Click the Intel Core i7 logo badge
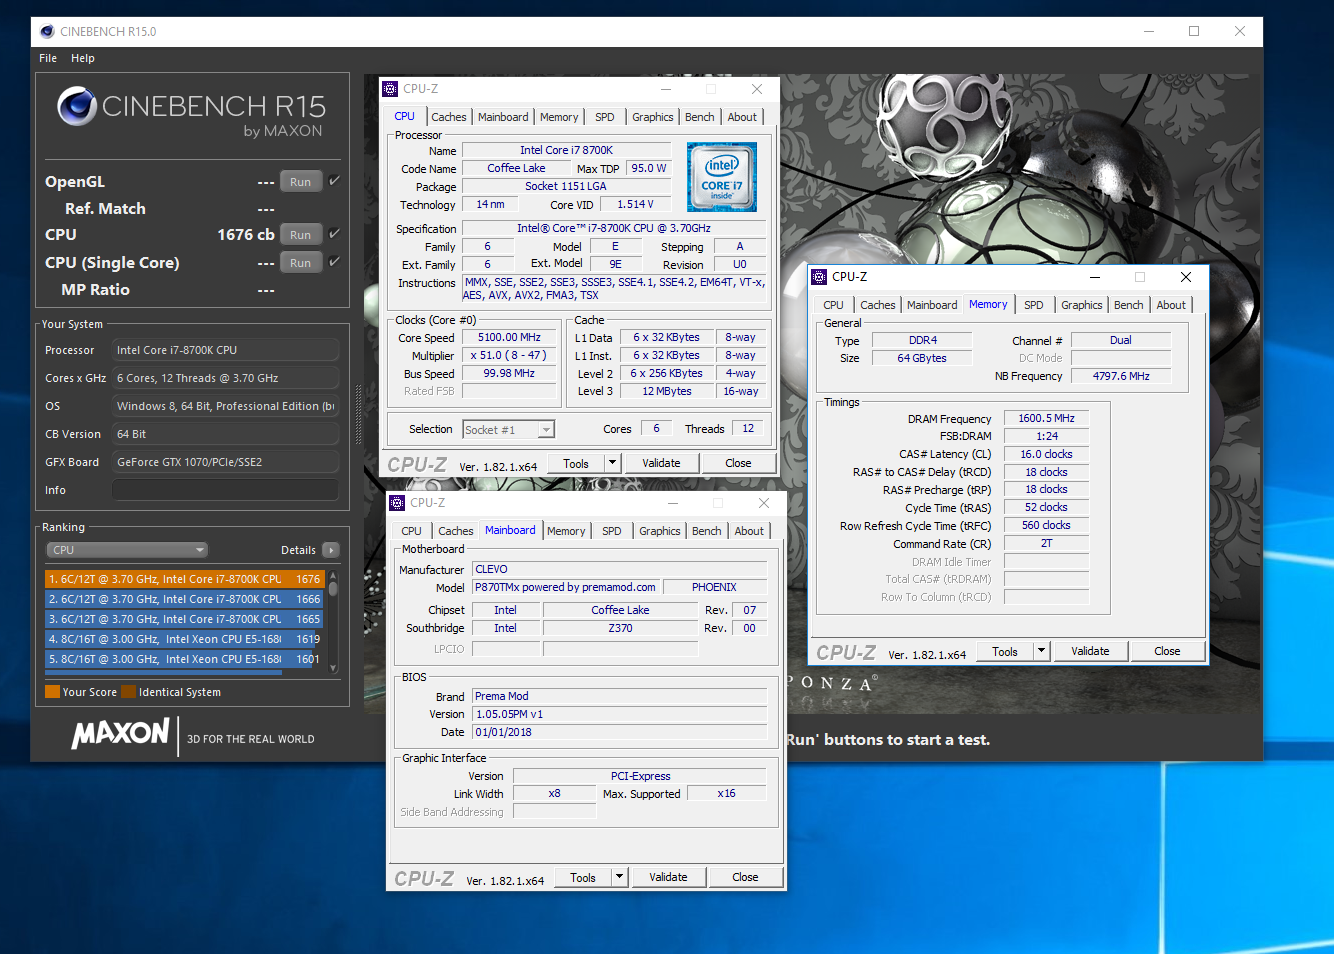The height and width of the screenshot is (954, 1334). tap(722, 176)
